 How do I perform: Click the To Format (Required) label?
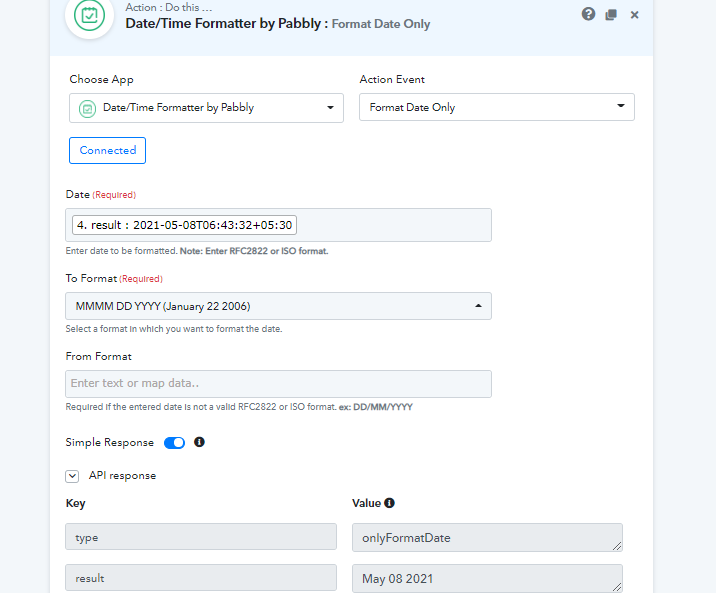click(x=114, y=278)
